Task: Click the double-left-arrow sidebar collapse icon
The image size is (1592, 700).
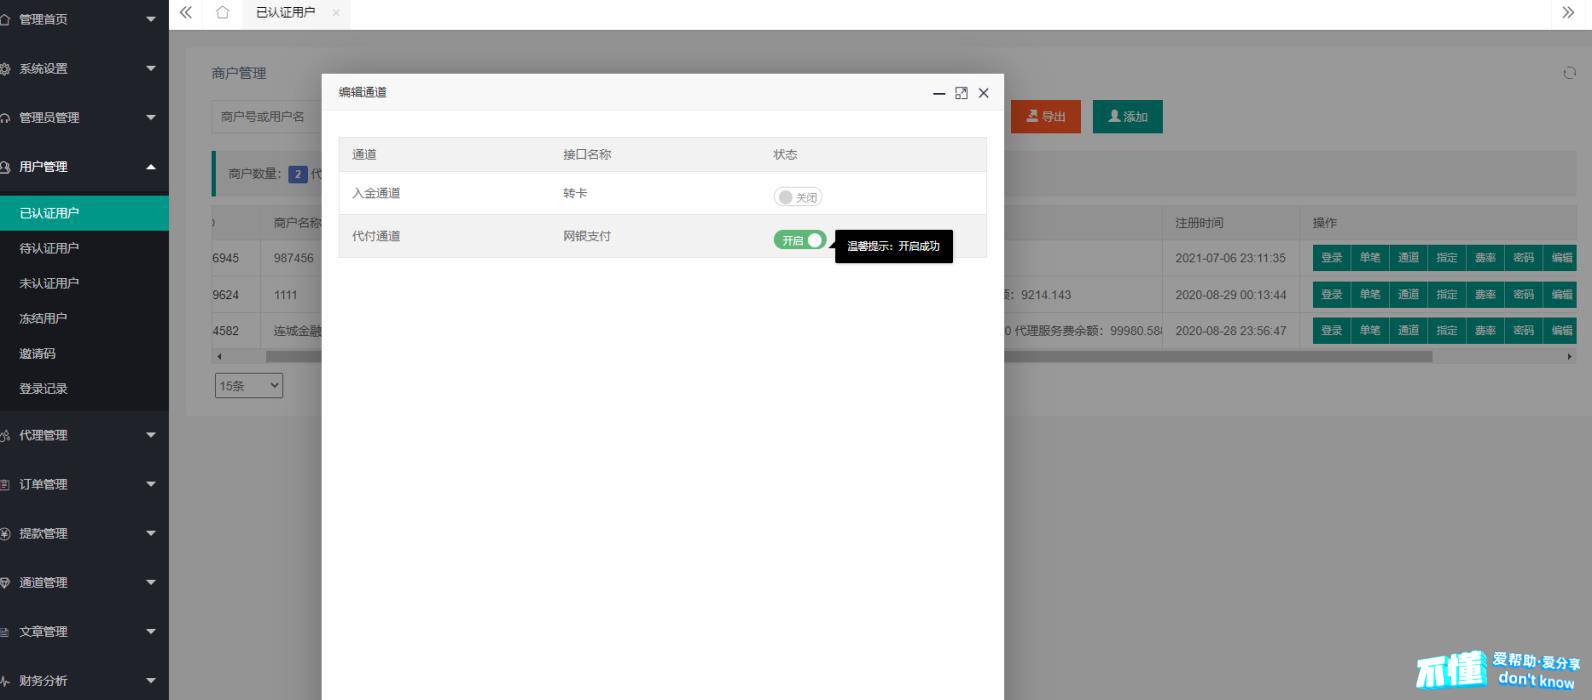Action: pos(185,13)
